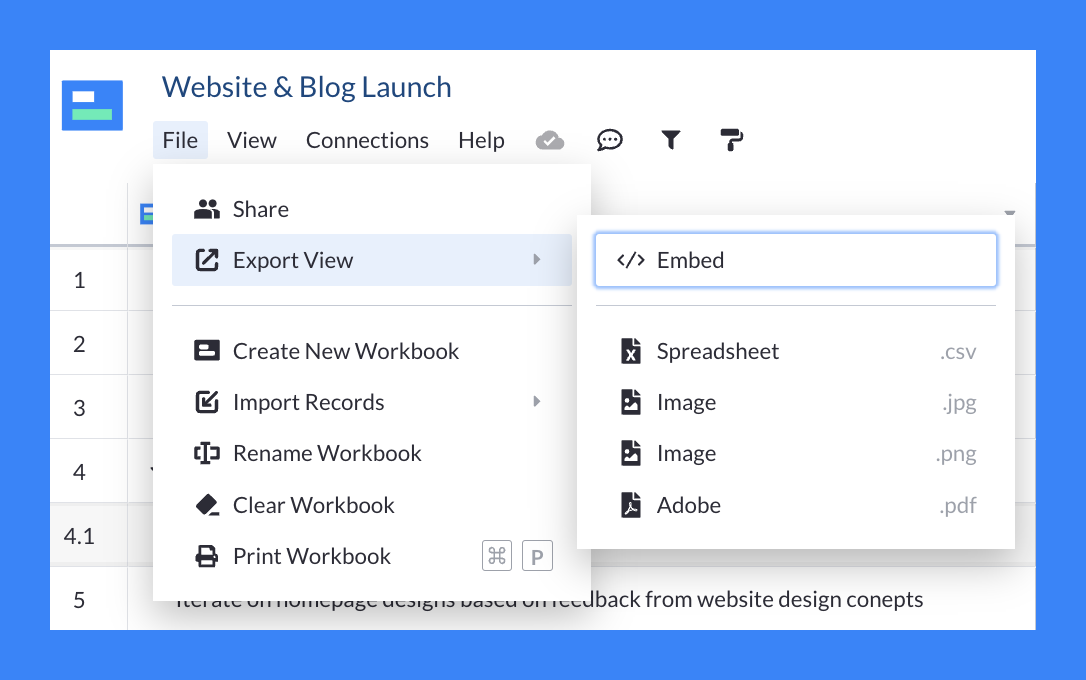Click the Website & Blog Launch title
The image size is (1086, 680).
307,87
